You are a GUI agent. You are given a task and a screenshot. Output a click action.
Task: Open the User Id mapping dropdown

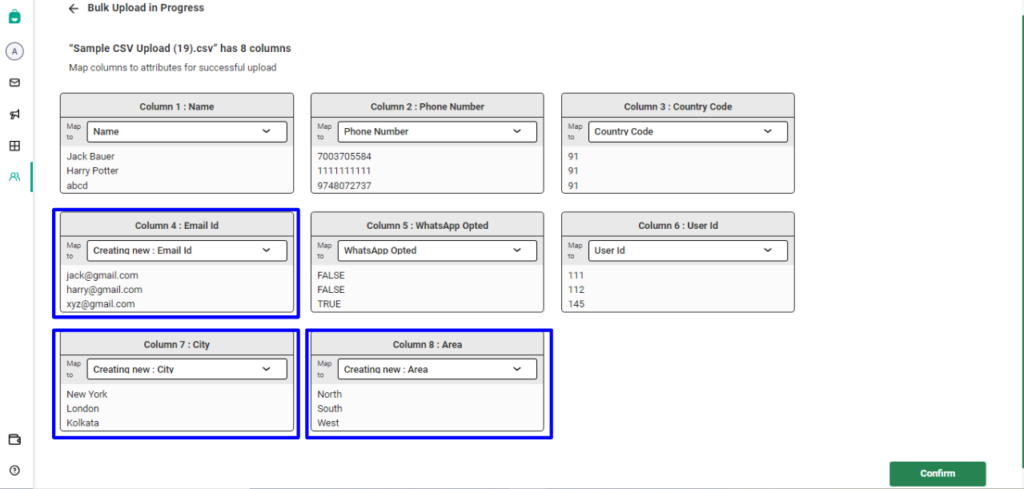point(688,250)
